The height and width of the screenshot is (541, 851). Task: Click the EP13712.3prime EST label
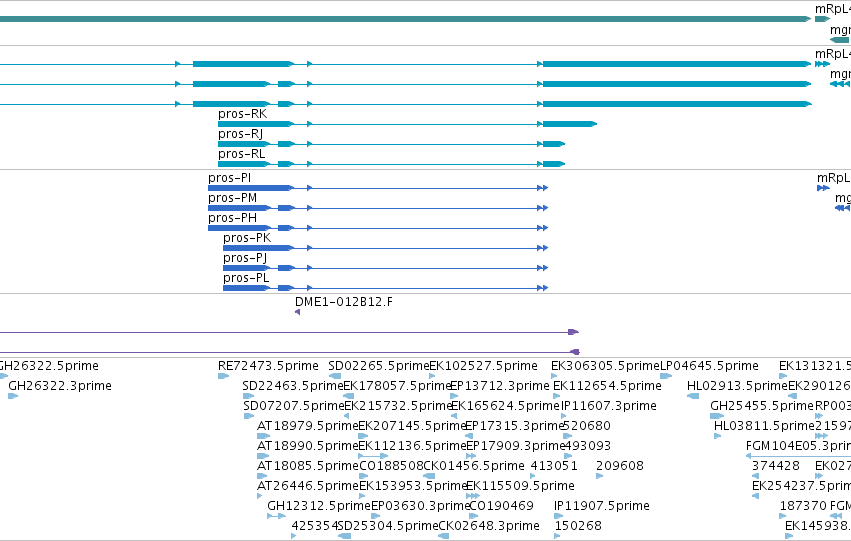(500, 386)
